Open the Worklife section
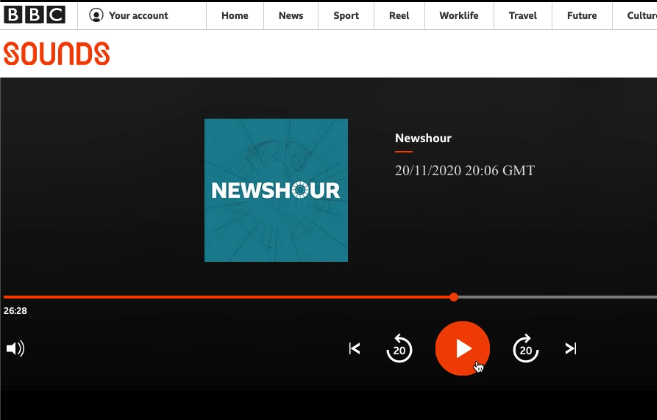The image size is (657, 420). point(459,16)
